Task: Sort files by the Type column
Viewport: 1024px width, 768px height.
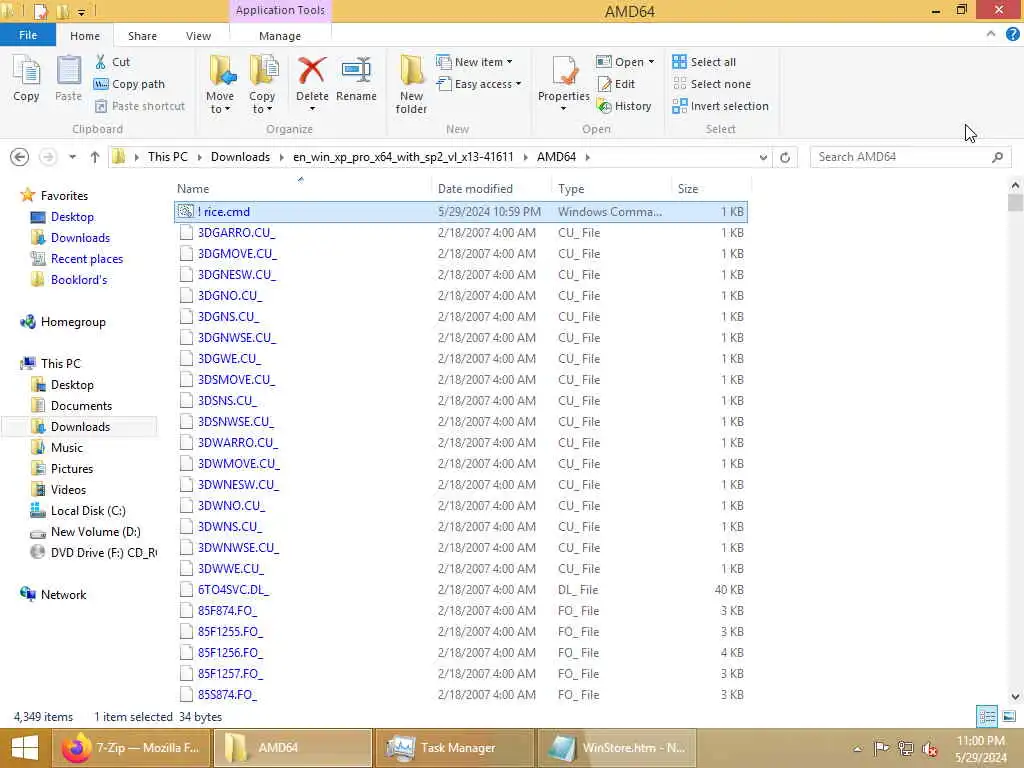Action: click(x=611, y=189)
